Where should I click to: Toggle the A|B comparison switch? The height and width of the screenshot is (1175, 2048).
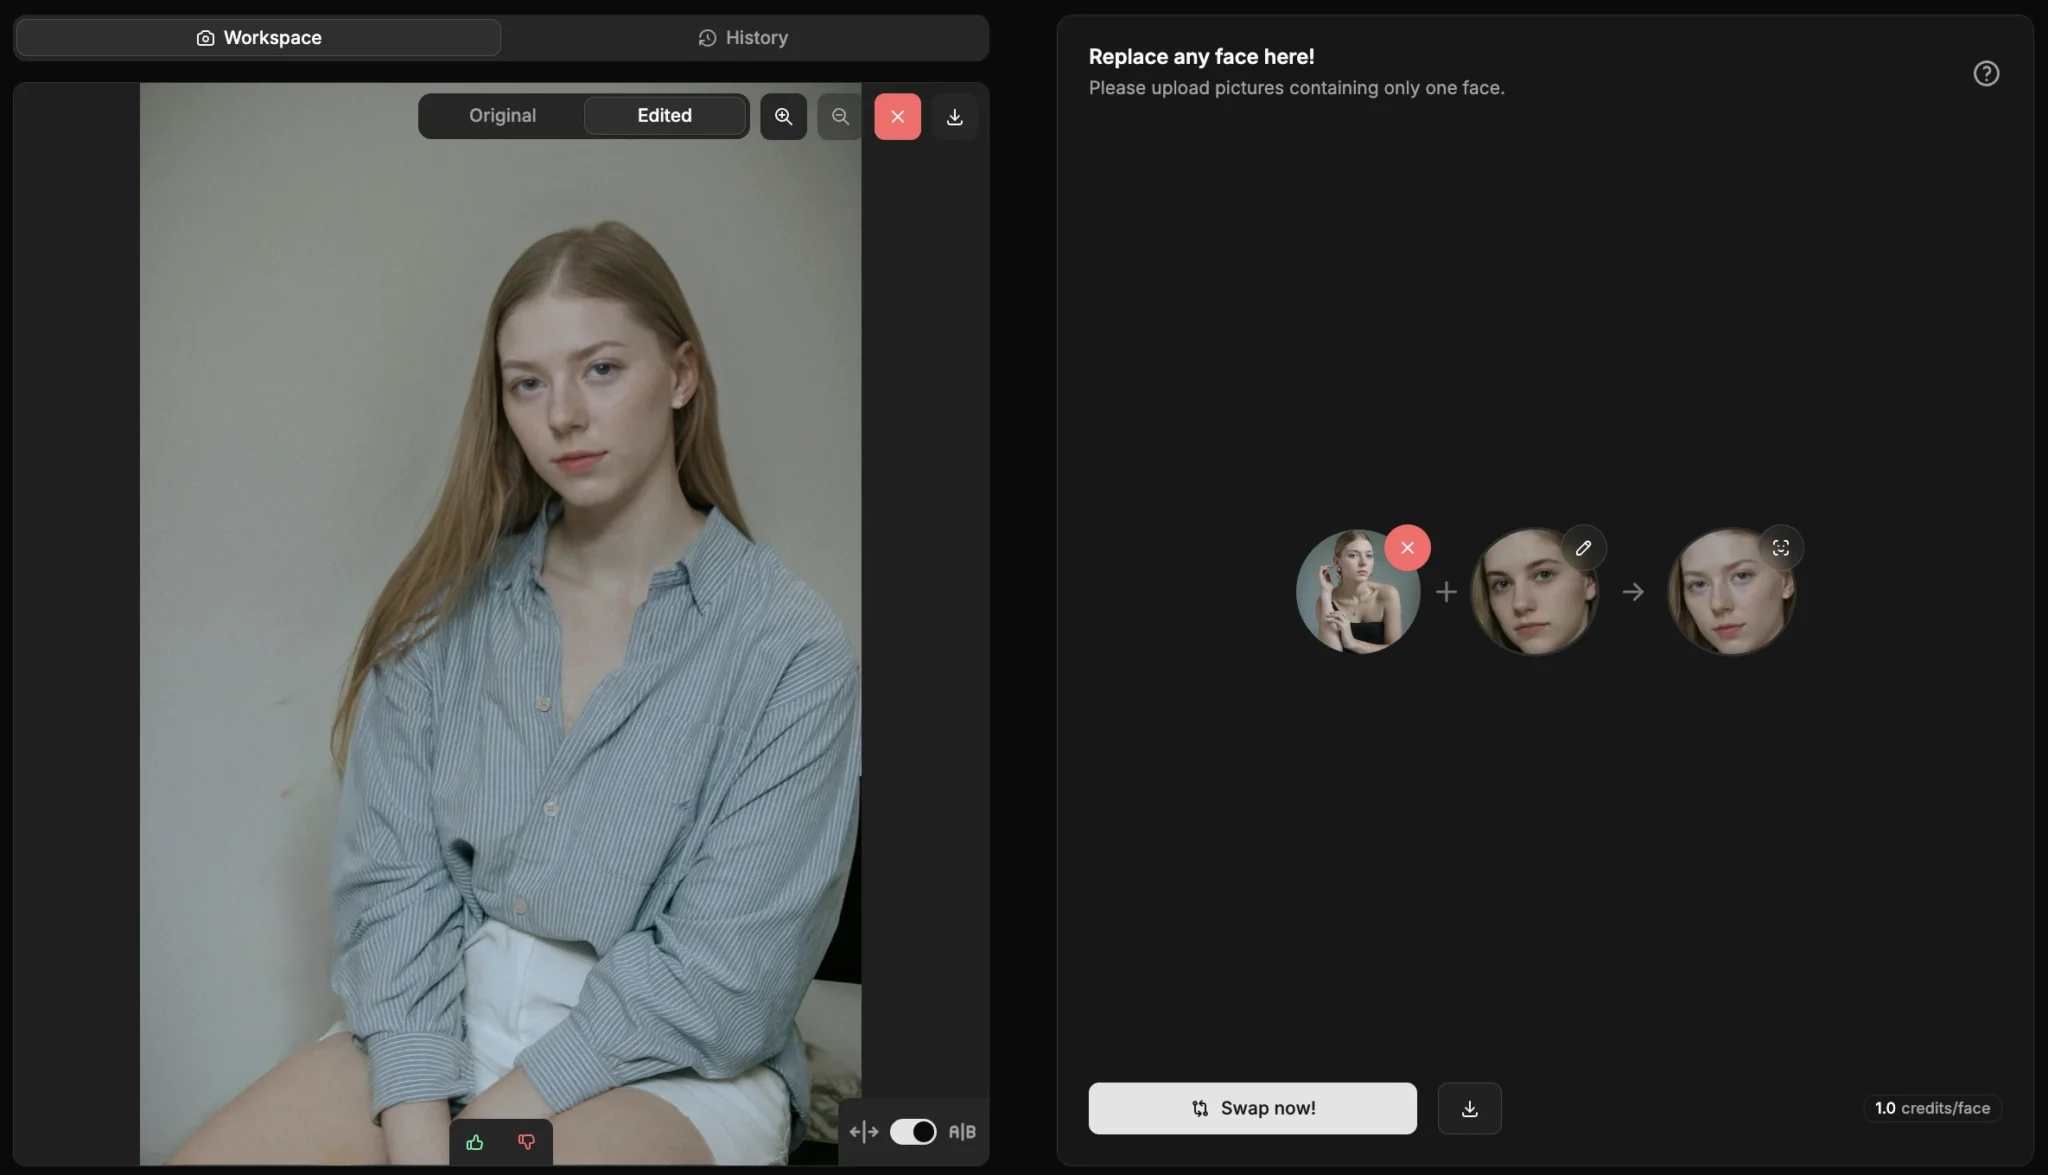point(913,1131)
